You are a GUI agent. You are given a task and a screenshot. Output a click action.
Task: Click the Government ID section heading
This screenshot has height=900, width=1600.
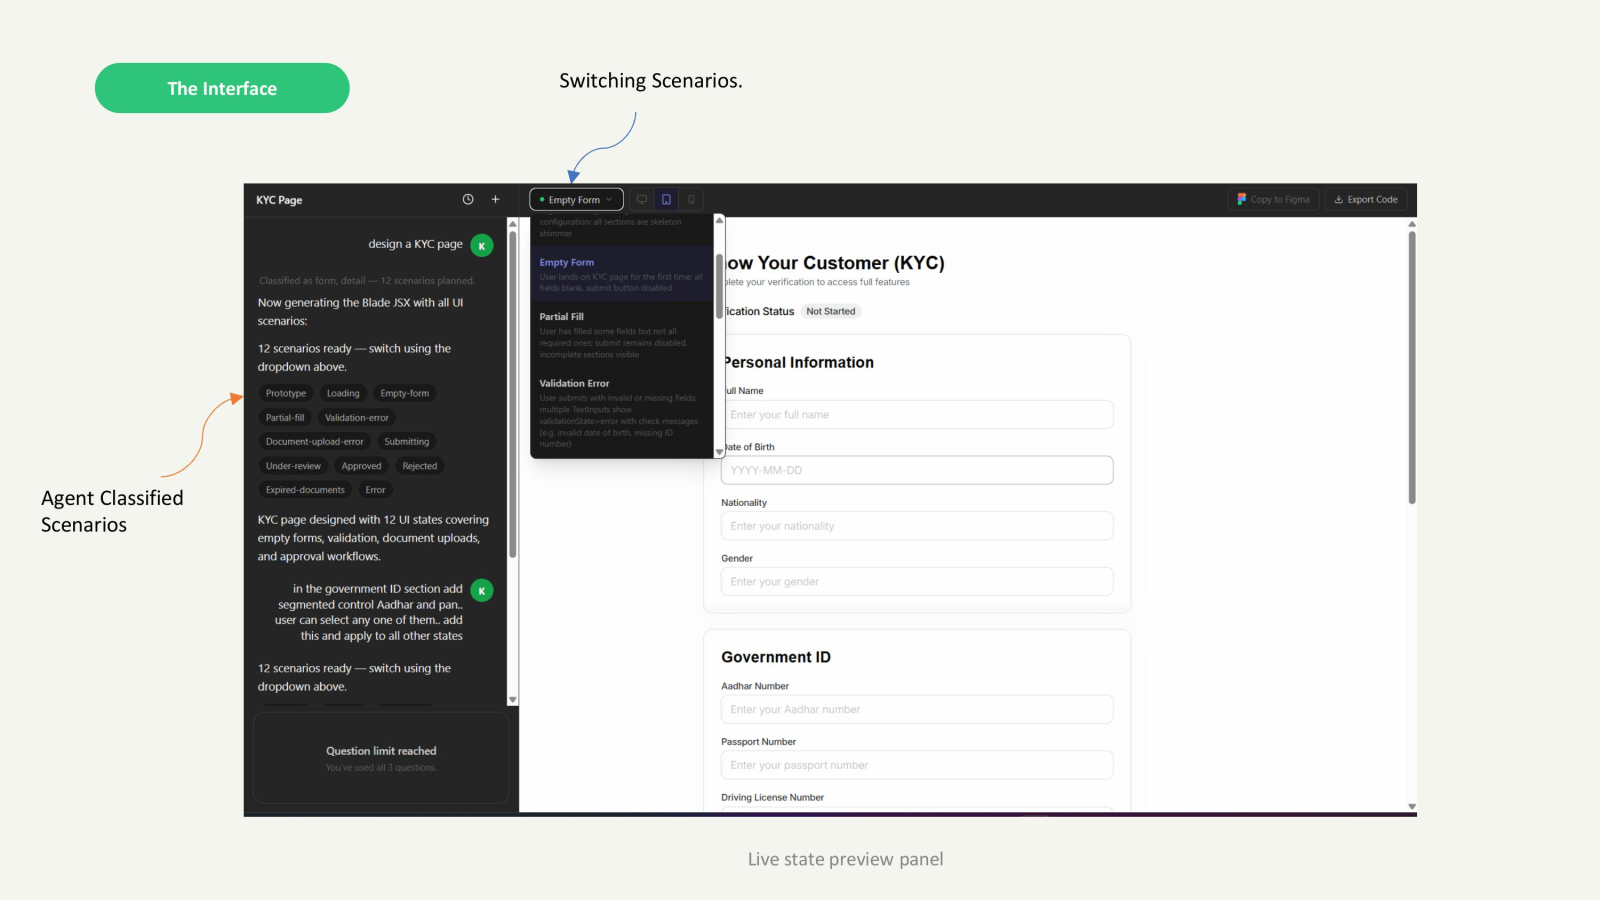tap(776, 657)
